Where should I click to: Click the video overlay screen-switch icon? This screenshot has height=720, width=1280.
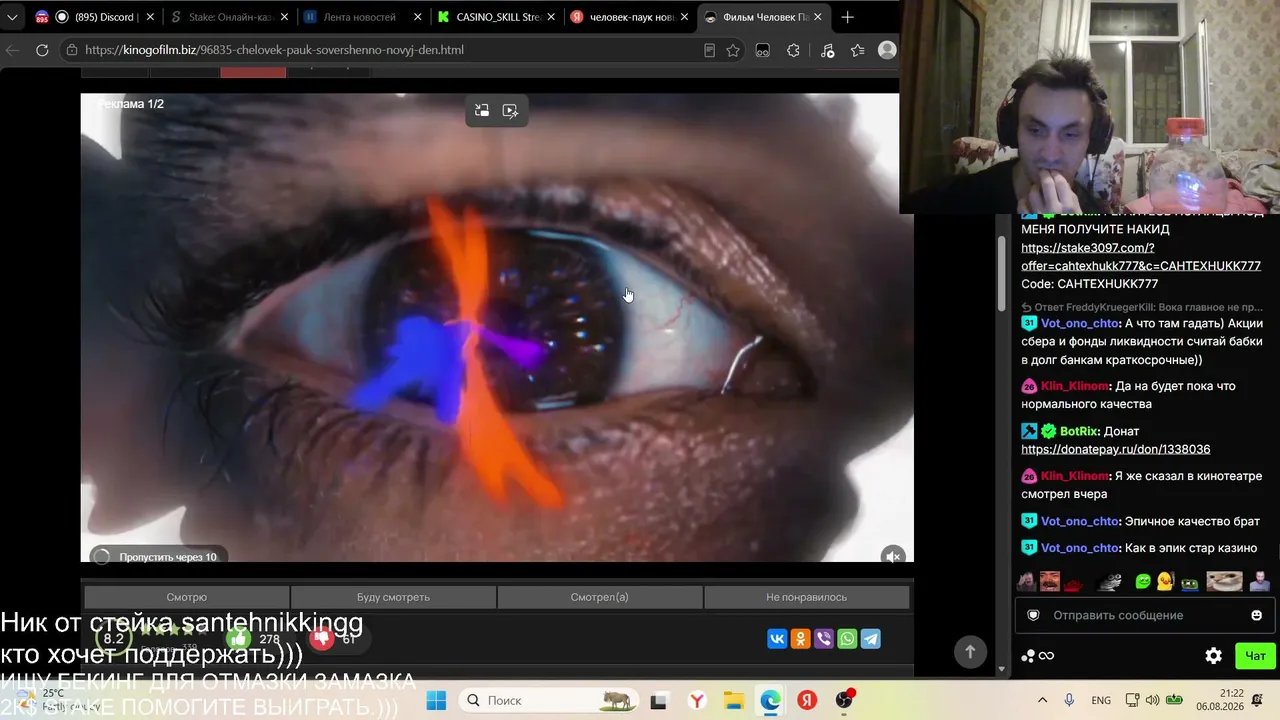tap(482, 111)
